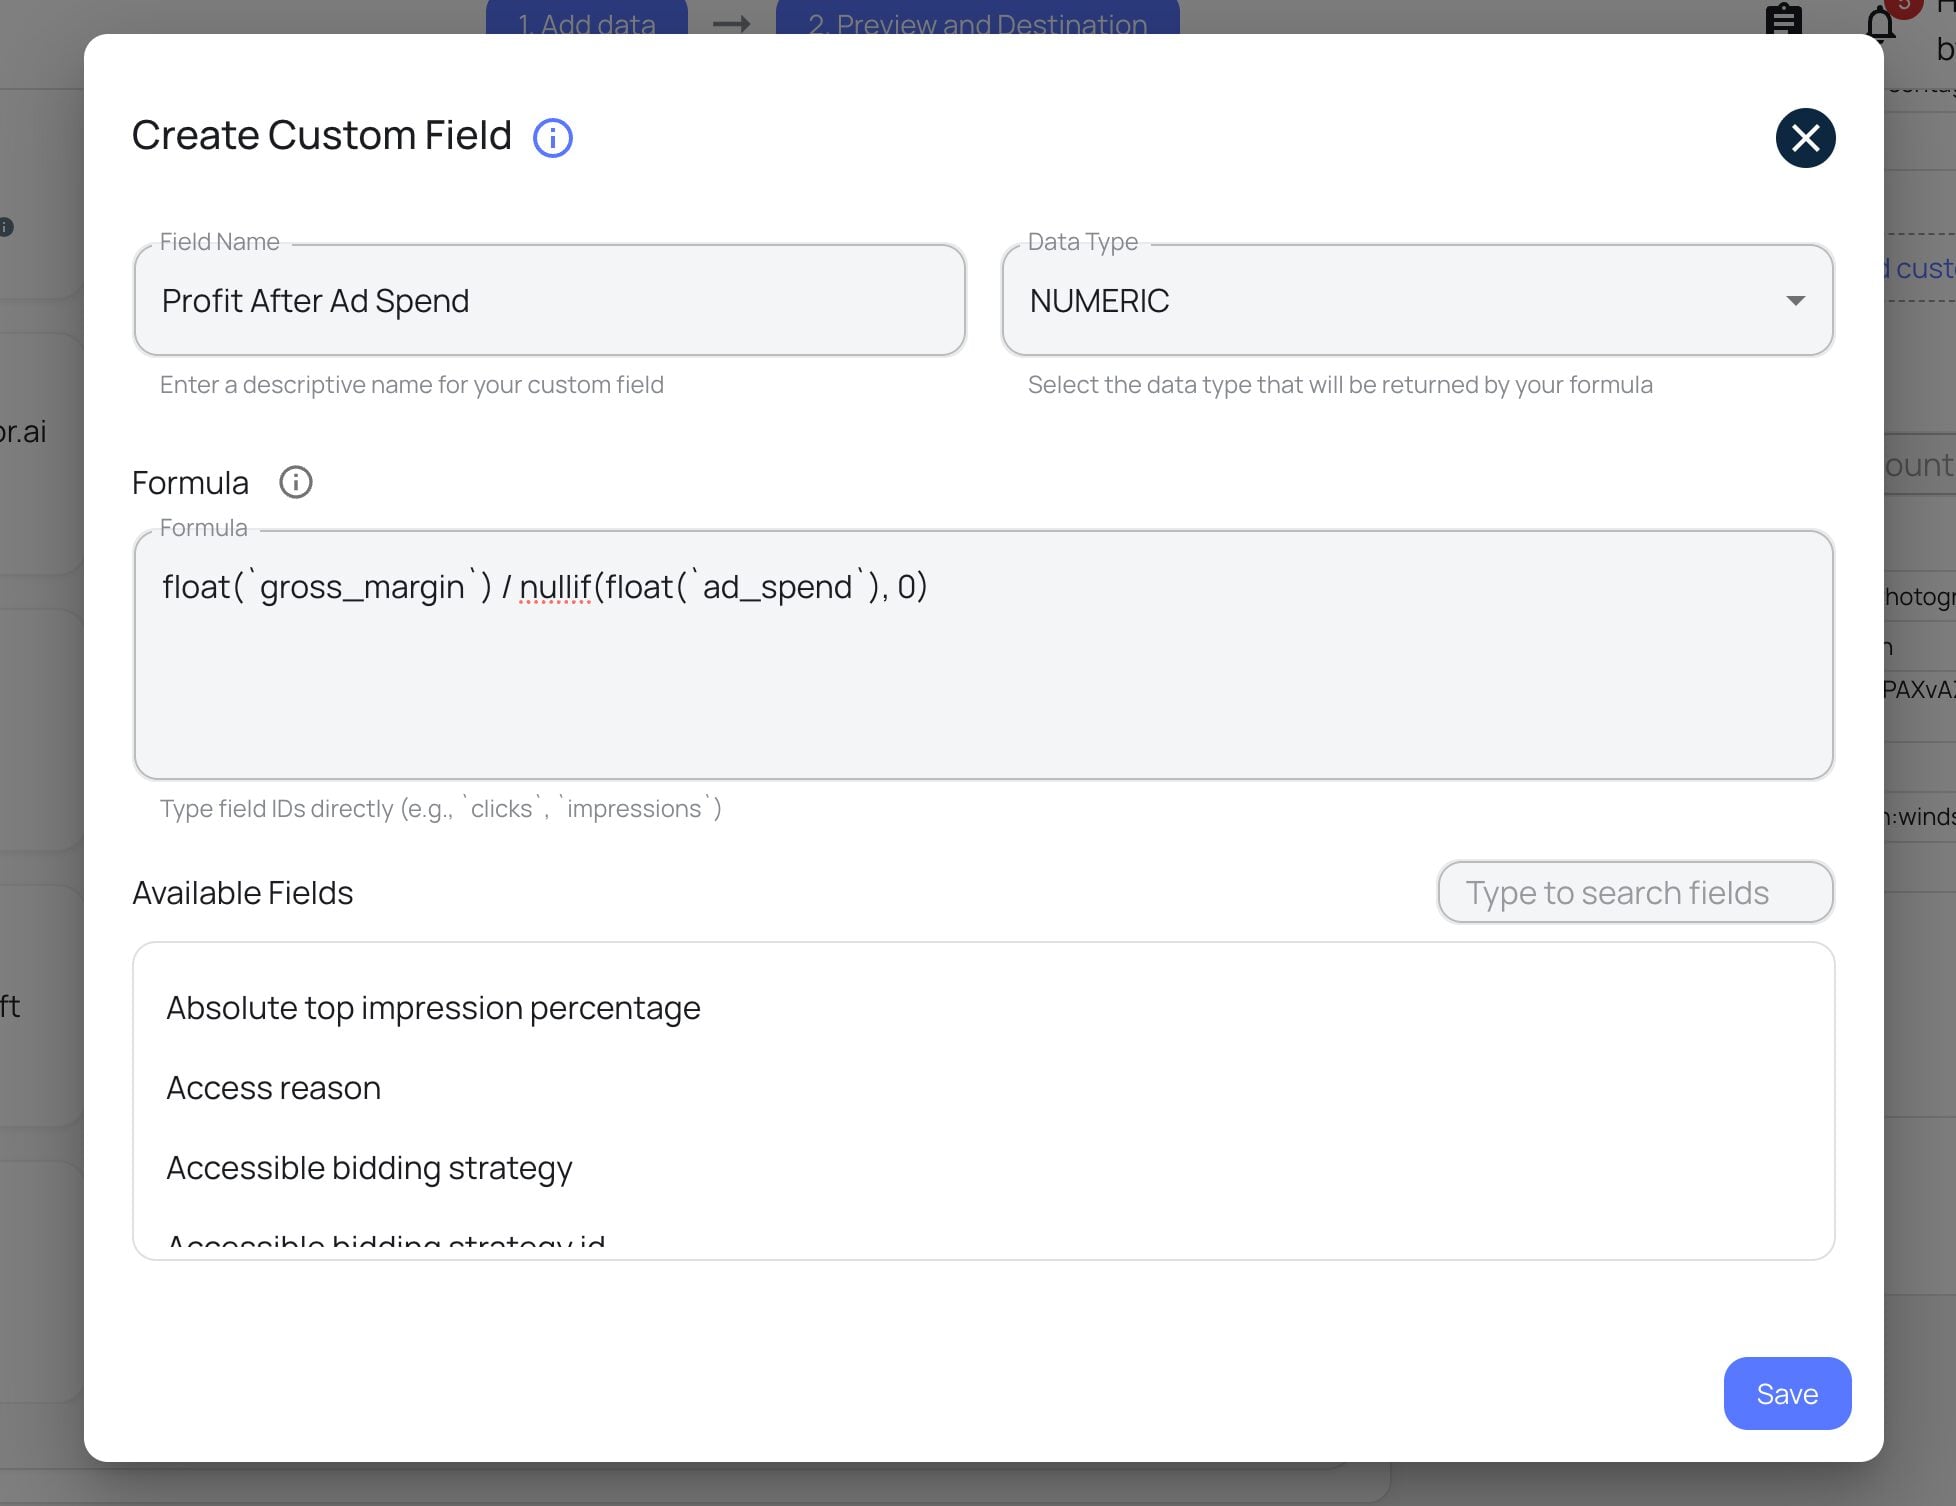Screen dimensions: 1956x1506
Task: Click the Type to search fields box
Action: [x=1635, y=892]
